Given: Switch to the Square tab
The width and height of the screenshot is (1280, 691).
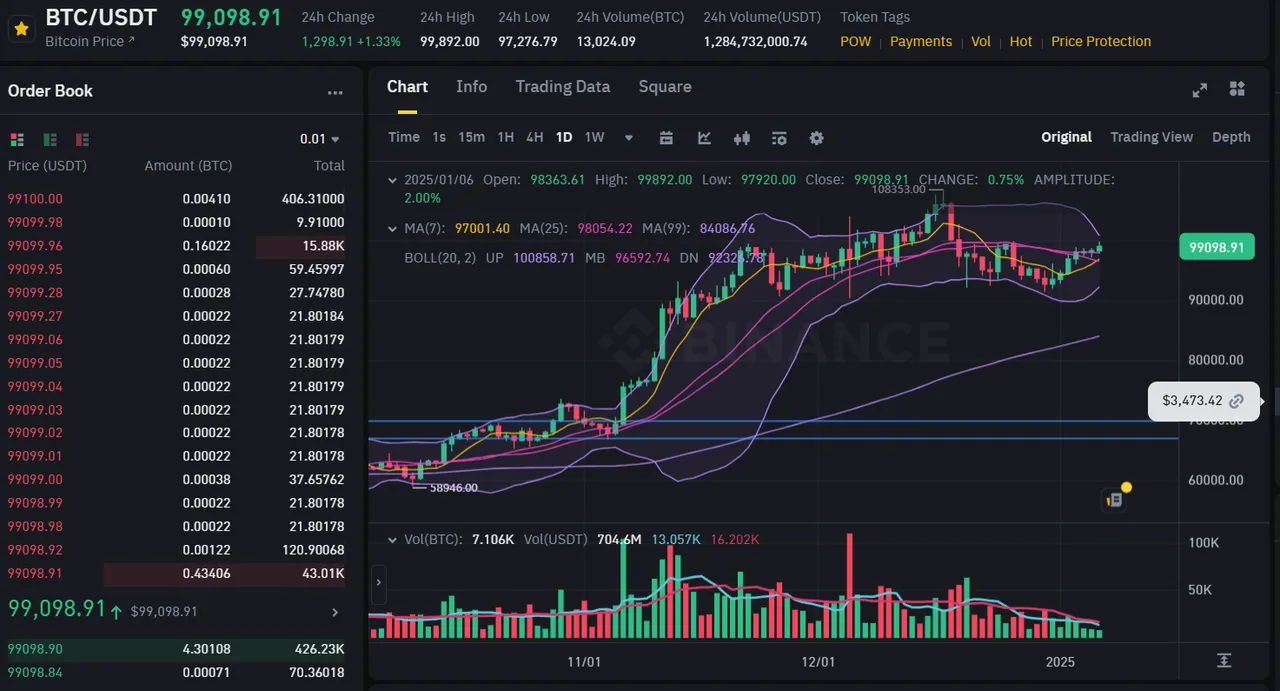Looking at the screenshot, I should [665, 86].
